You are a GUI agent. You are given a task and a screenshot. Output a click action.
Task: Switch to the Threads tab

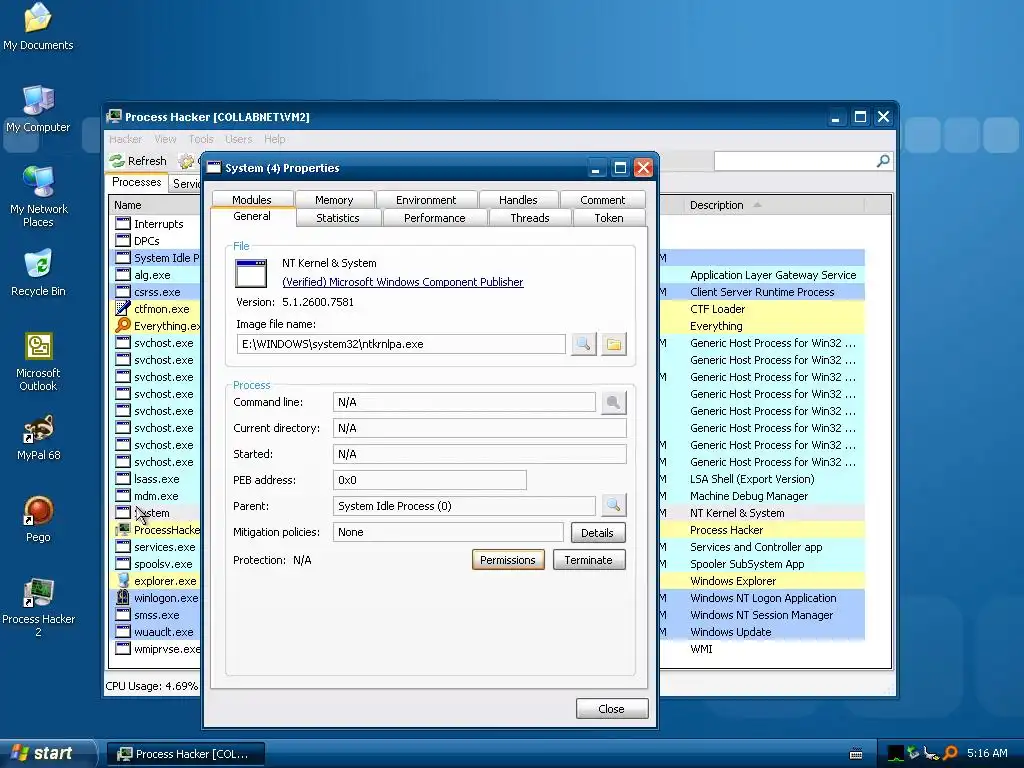[x=530, y=218]
